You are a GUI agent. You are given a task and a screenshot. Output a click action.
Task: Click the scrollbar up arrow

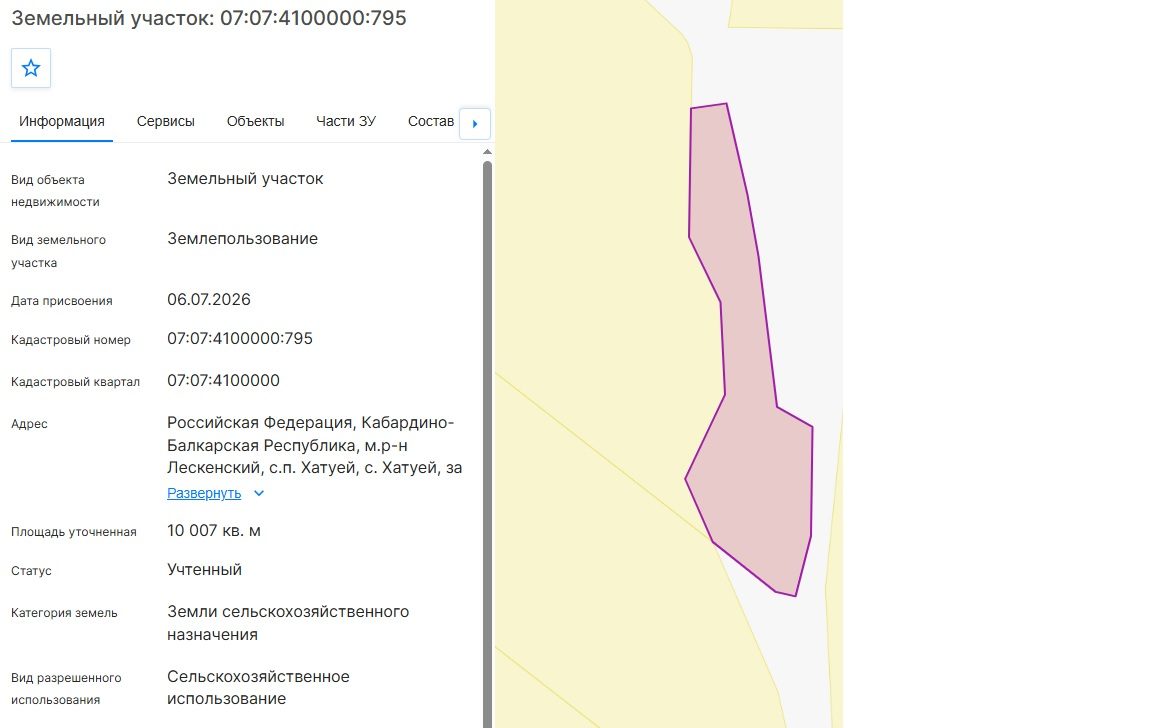[486, 152]
